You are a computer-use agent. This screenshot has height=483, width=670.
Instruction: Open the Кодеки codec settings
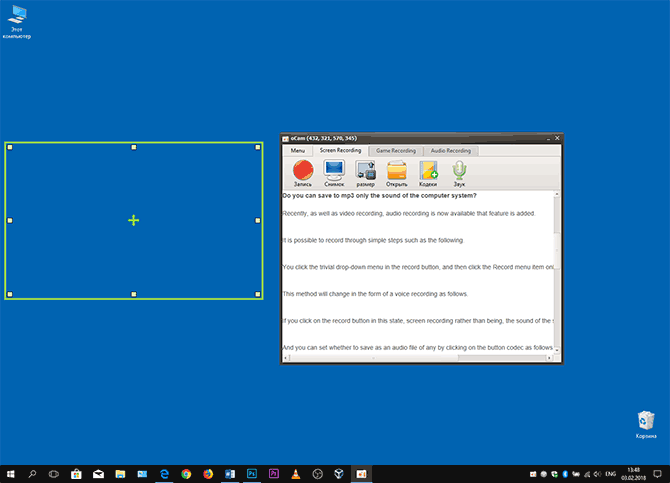coord(428,173)
